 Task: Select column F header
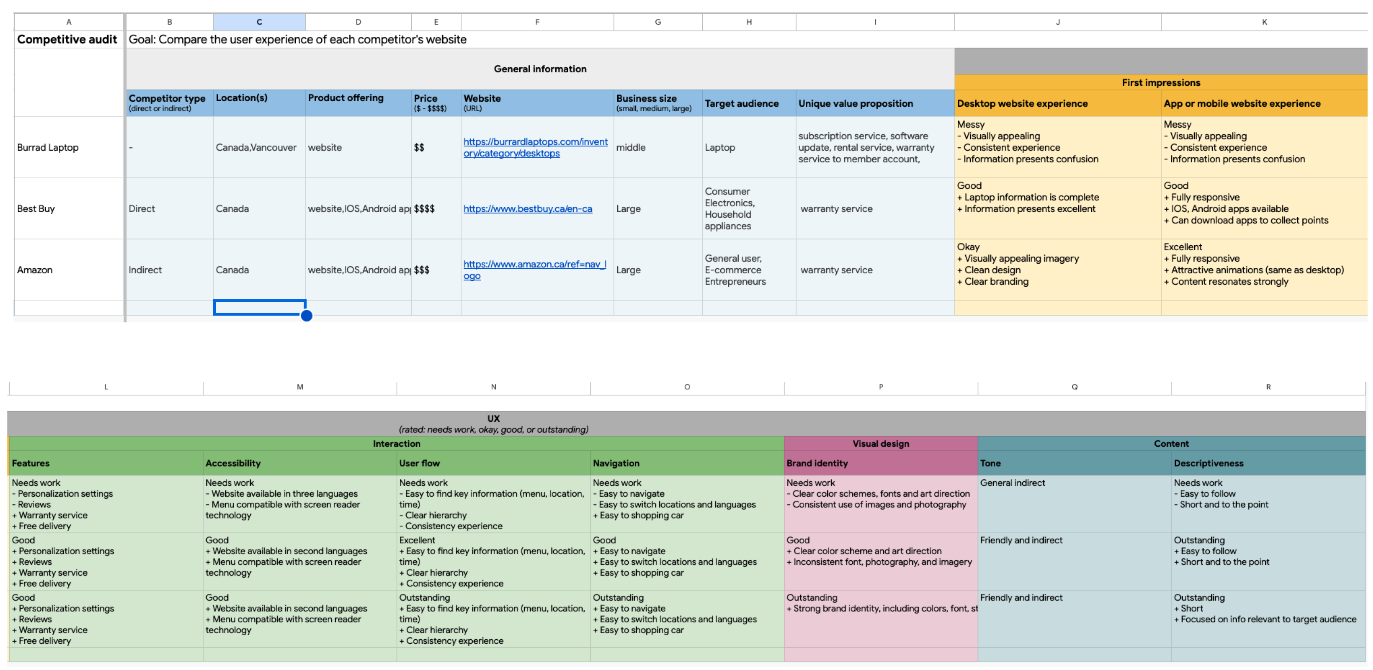tap(537, 21)
